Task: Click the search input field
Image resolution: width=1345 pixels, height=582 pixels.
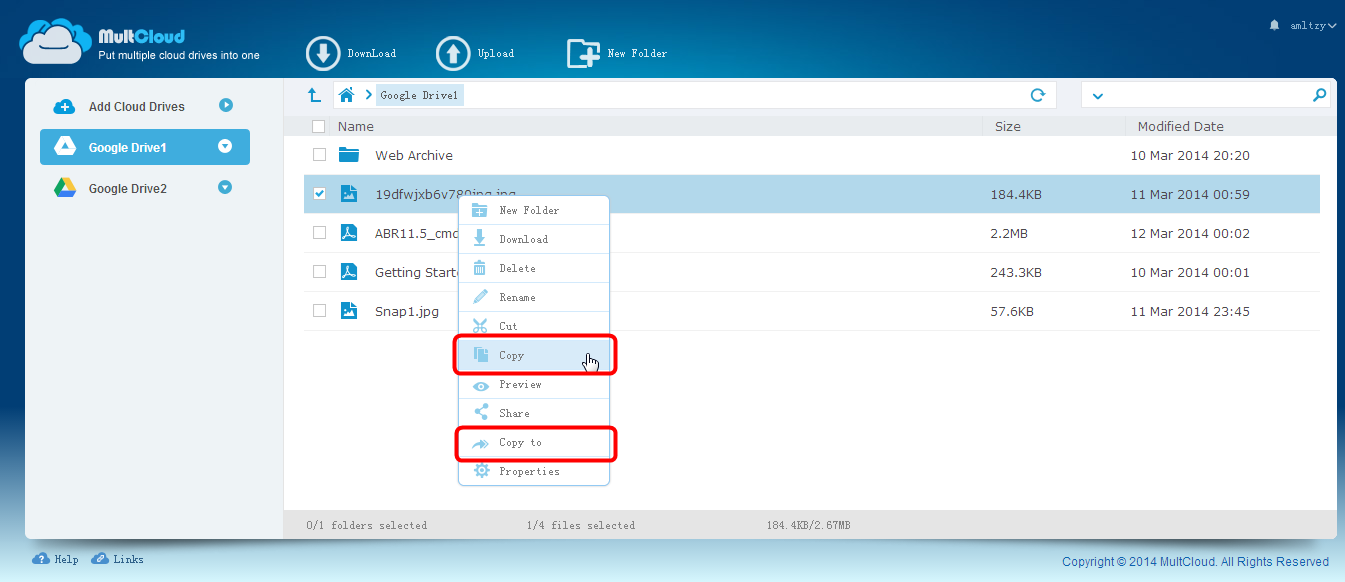Action: pyautogui.click(x=1208, y=95)
